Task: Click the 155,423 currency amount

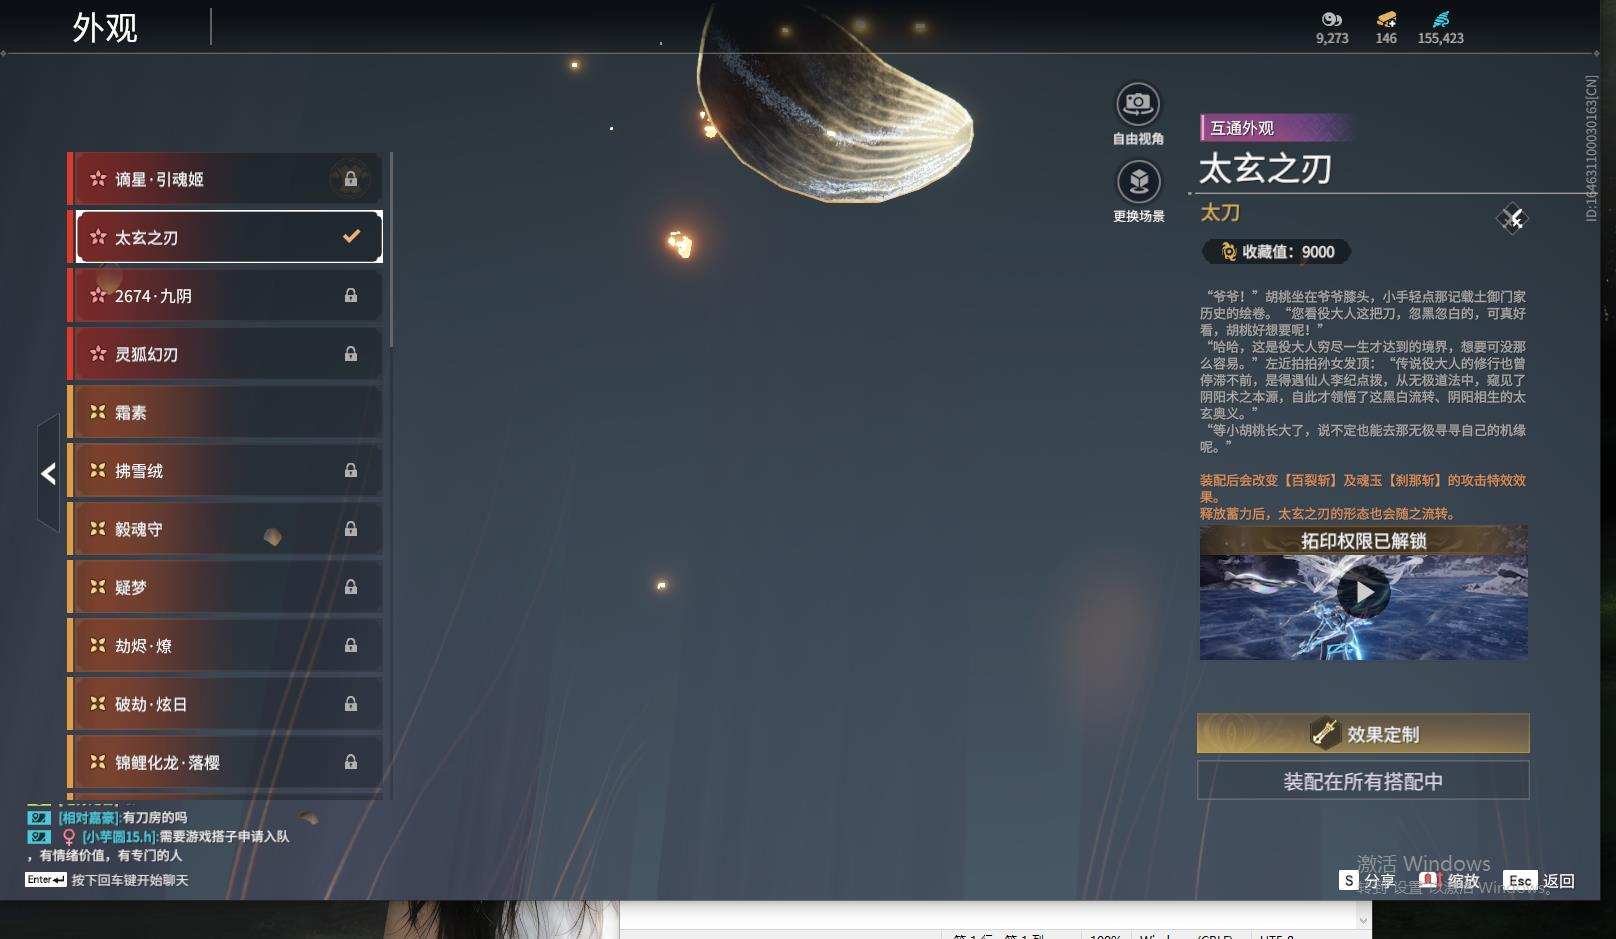Action: (x=1440, y=38)
